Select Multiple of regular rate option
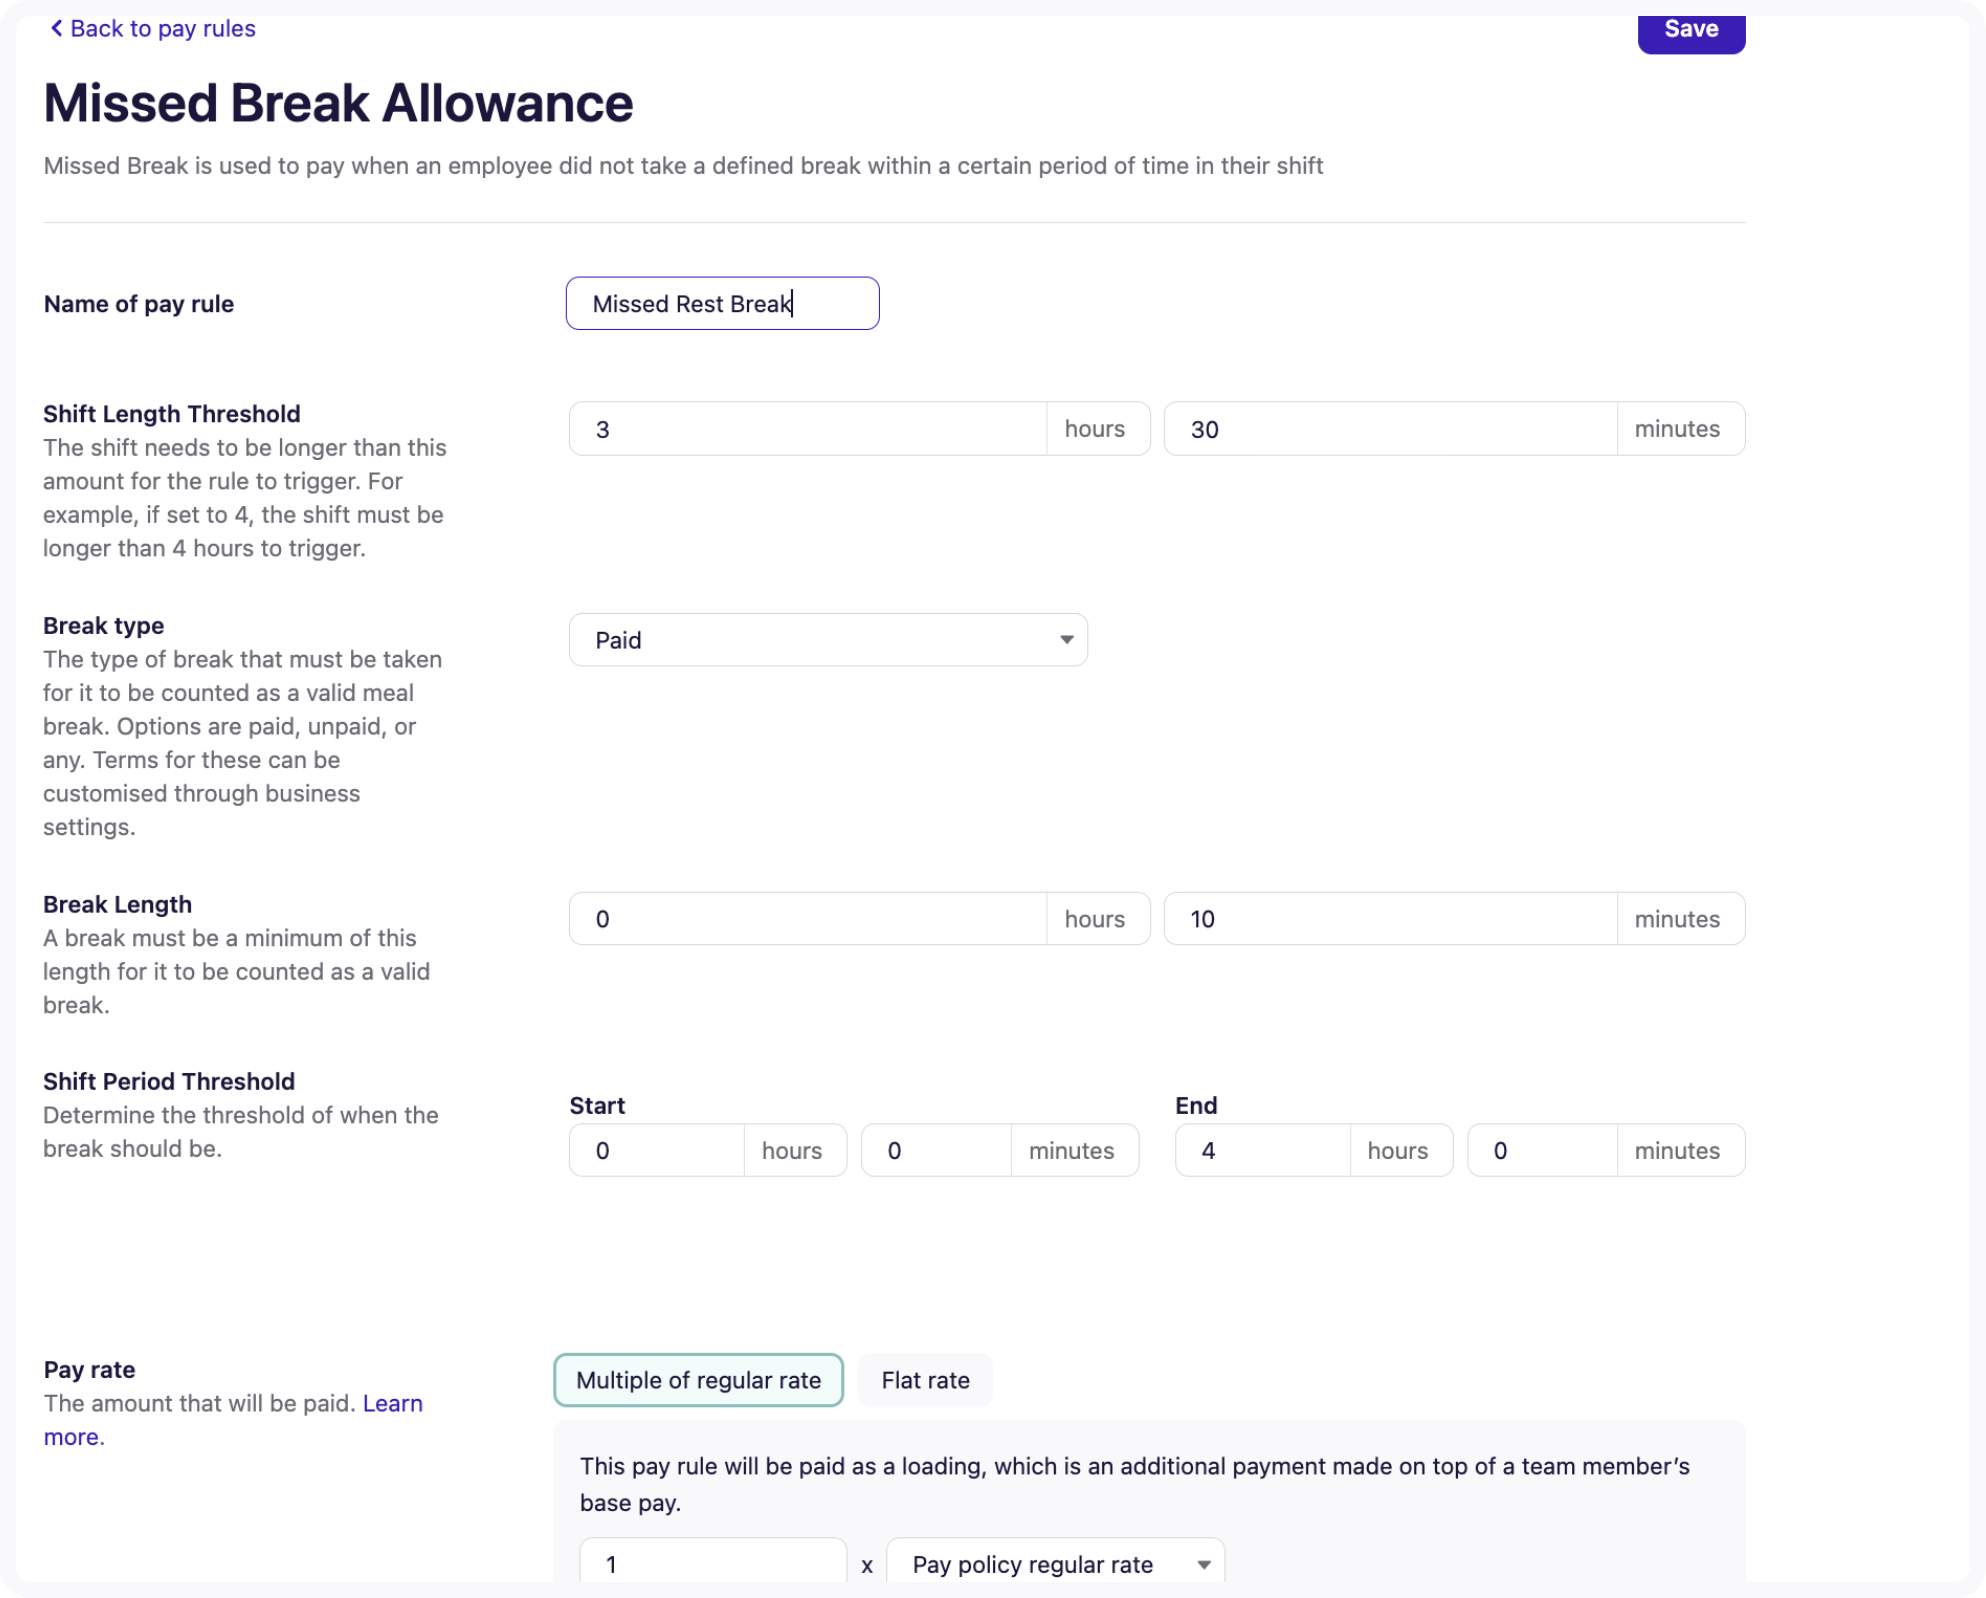This screenshot has height=1598, width=1986. pos(698,1381)
